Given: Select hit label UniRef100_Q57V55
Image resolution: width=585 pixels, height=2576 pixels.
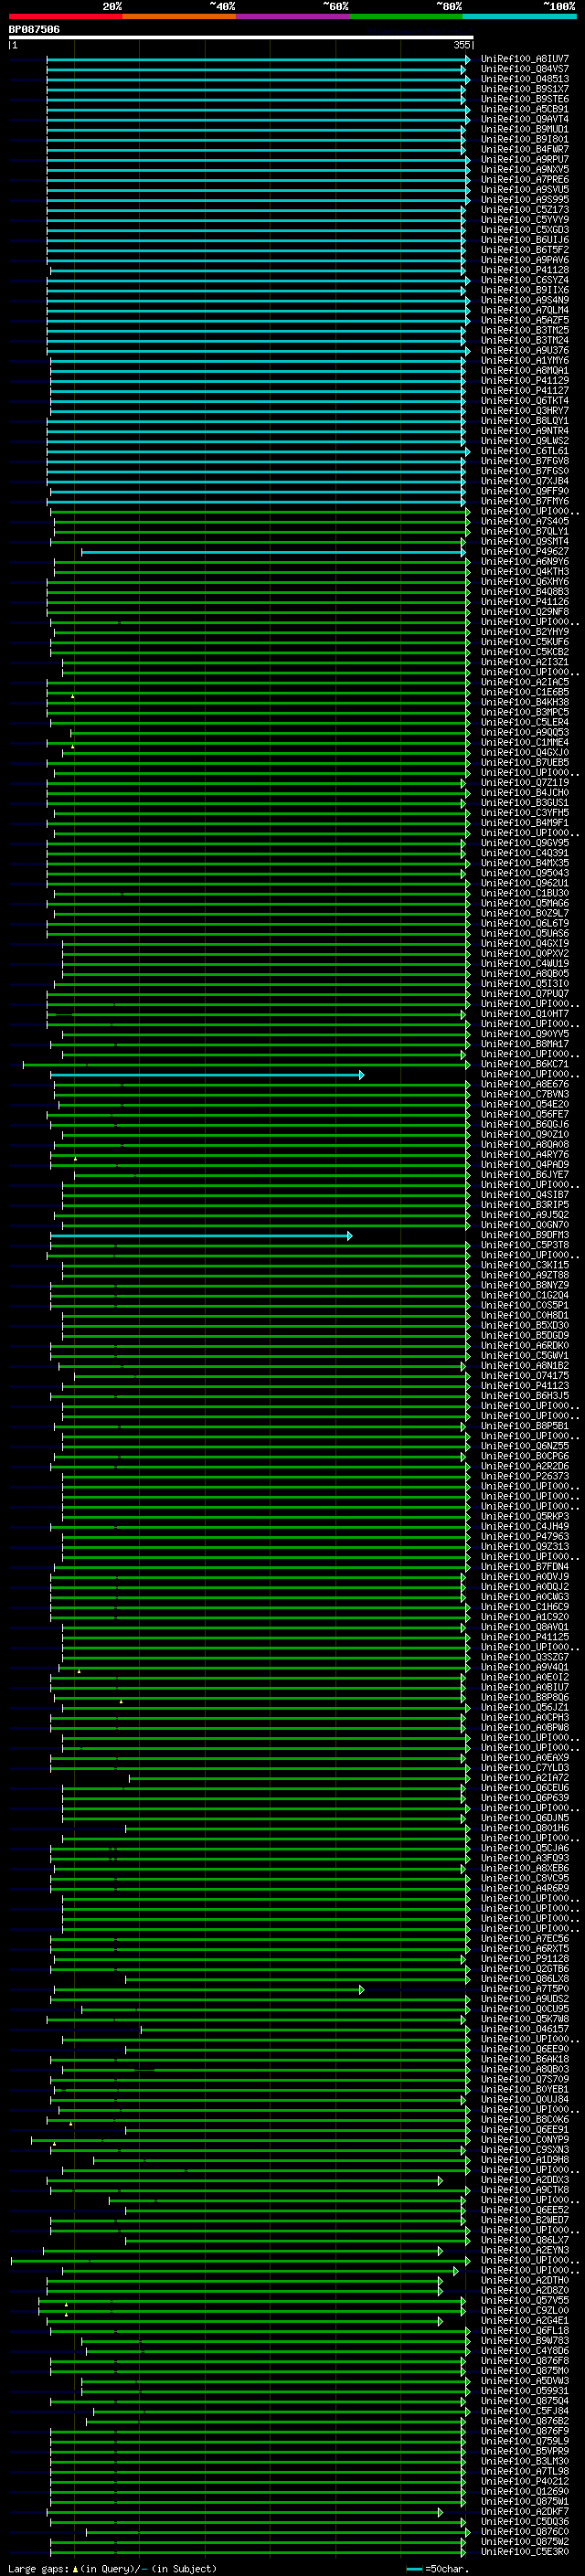Looking at the screenshot, I should [525, 2300].
